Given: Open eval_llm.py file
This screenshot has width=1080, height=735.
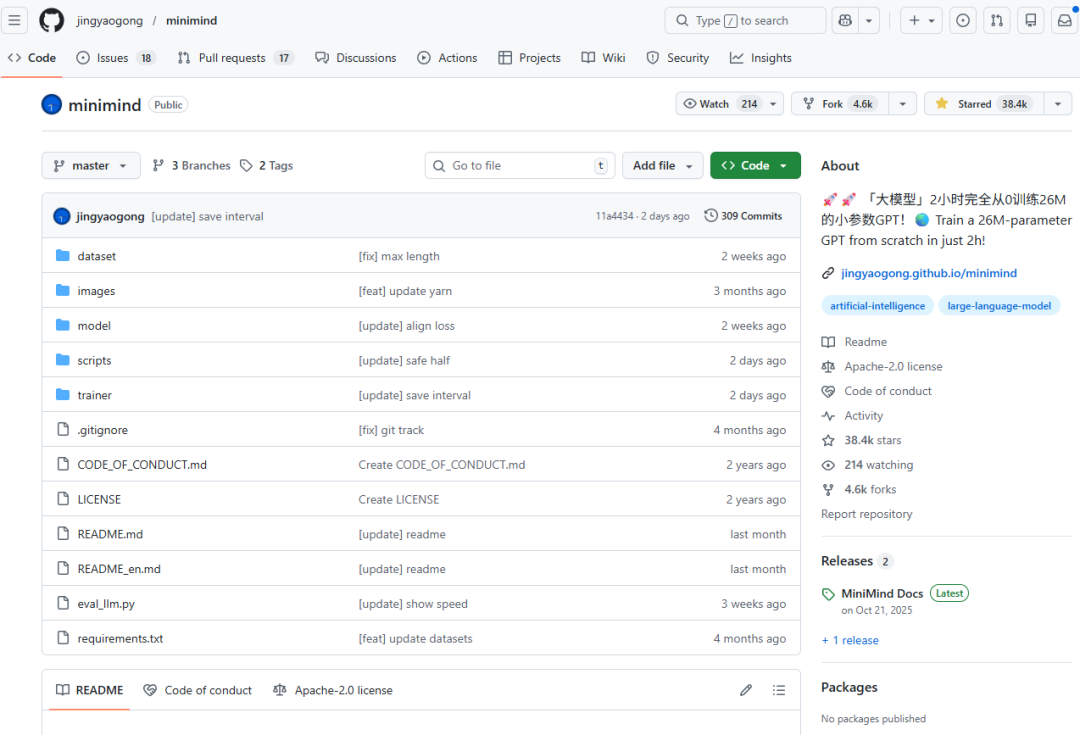Looking at the screenshot, I should pos(106,604).
